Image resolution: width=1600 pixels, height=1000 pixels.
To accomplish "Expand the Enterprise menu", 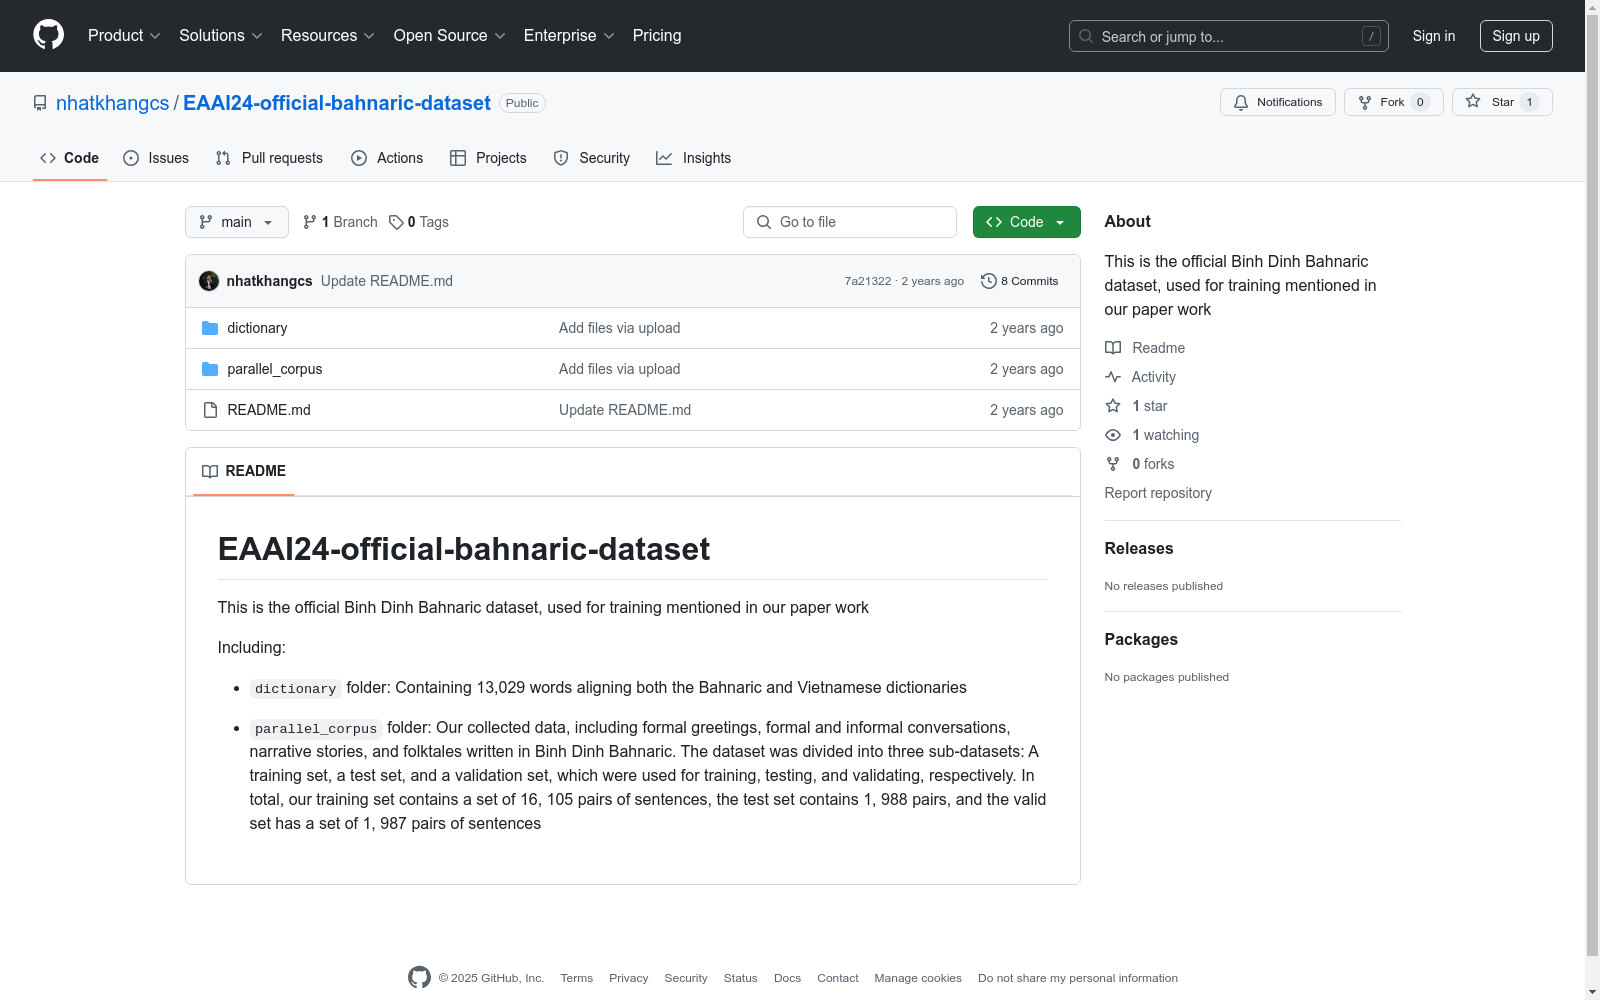I will click(x=569, y=35).
